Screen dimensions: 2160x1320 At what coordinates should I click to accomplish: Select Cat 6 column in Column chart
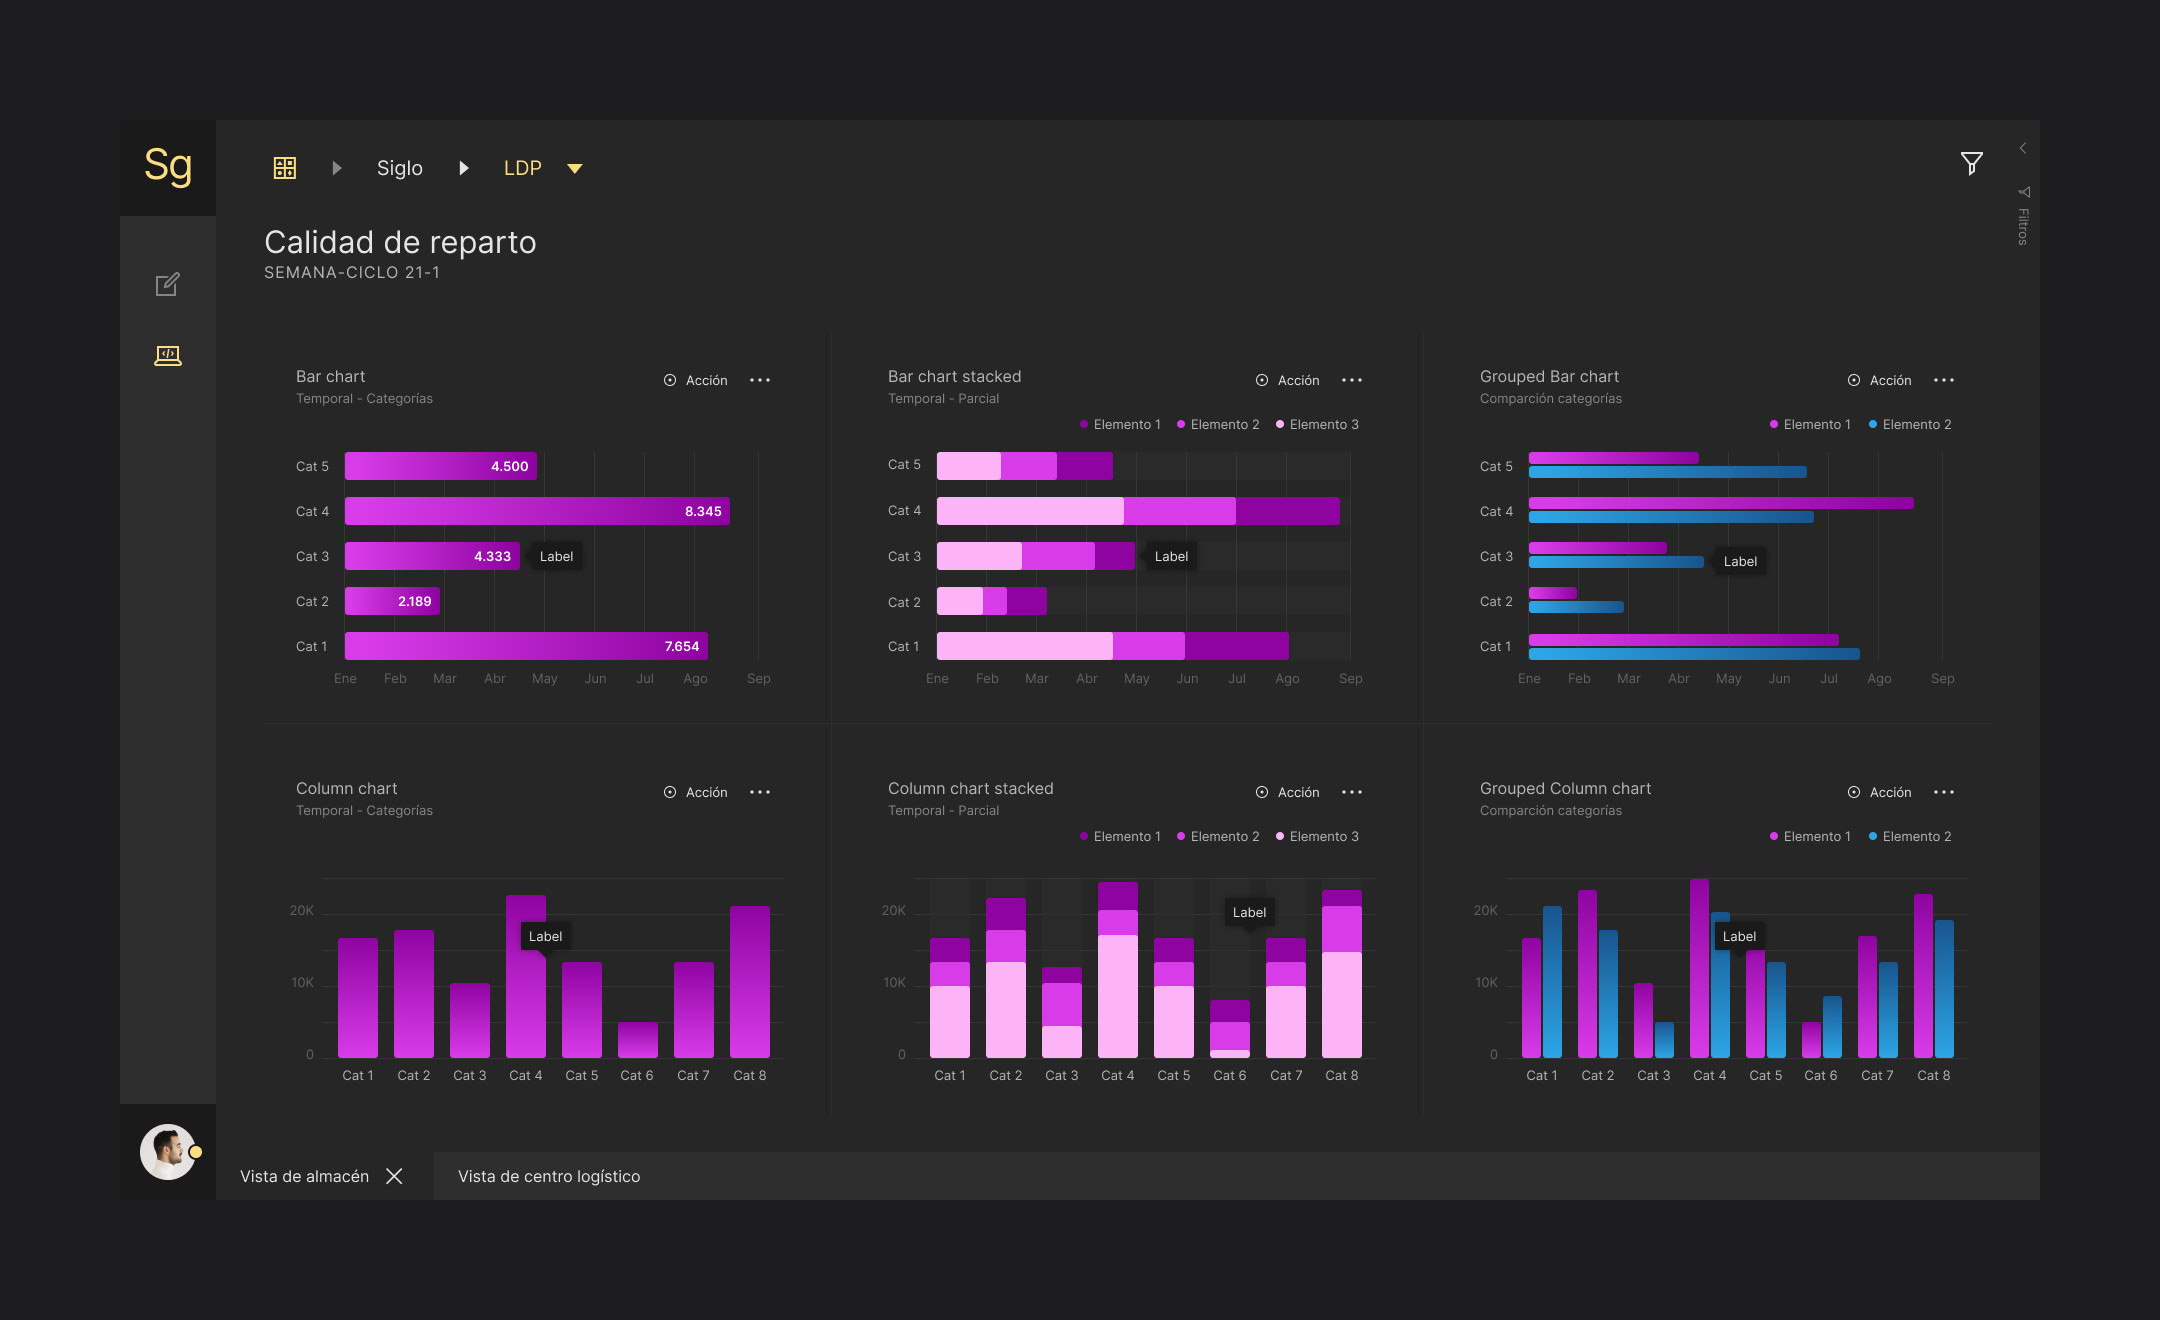point(638,1040)
